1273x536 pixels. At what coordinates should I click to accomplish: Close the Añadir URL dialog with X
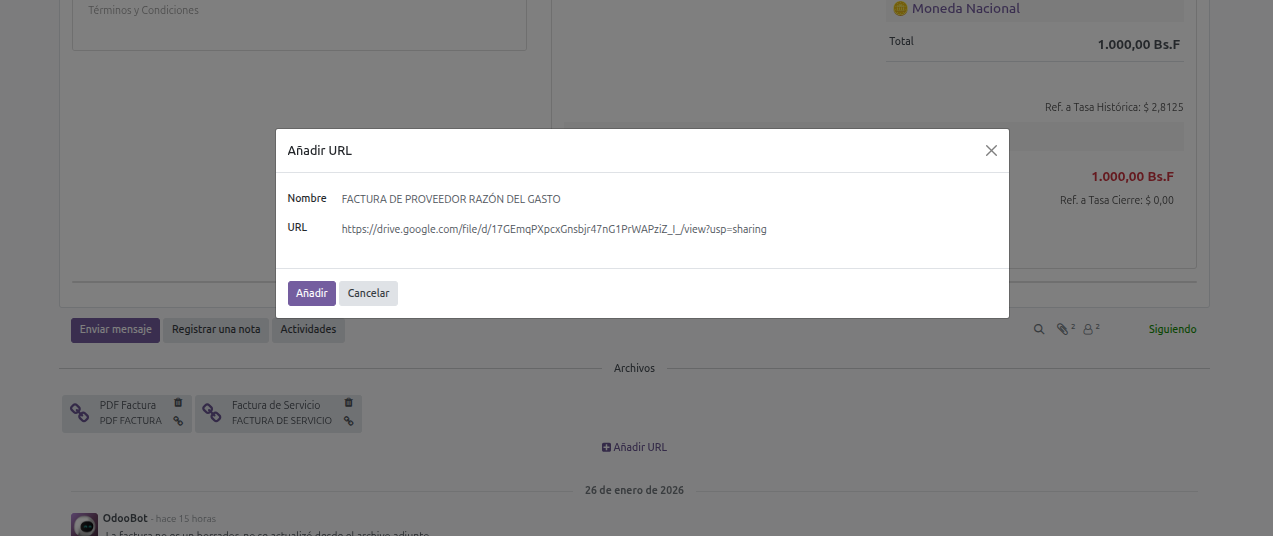pos(991,151)
